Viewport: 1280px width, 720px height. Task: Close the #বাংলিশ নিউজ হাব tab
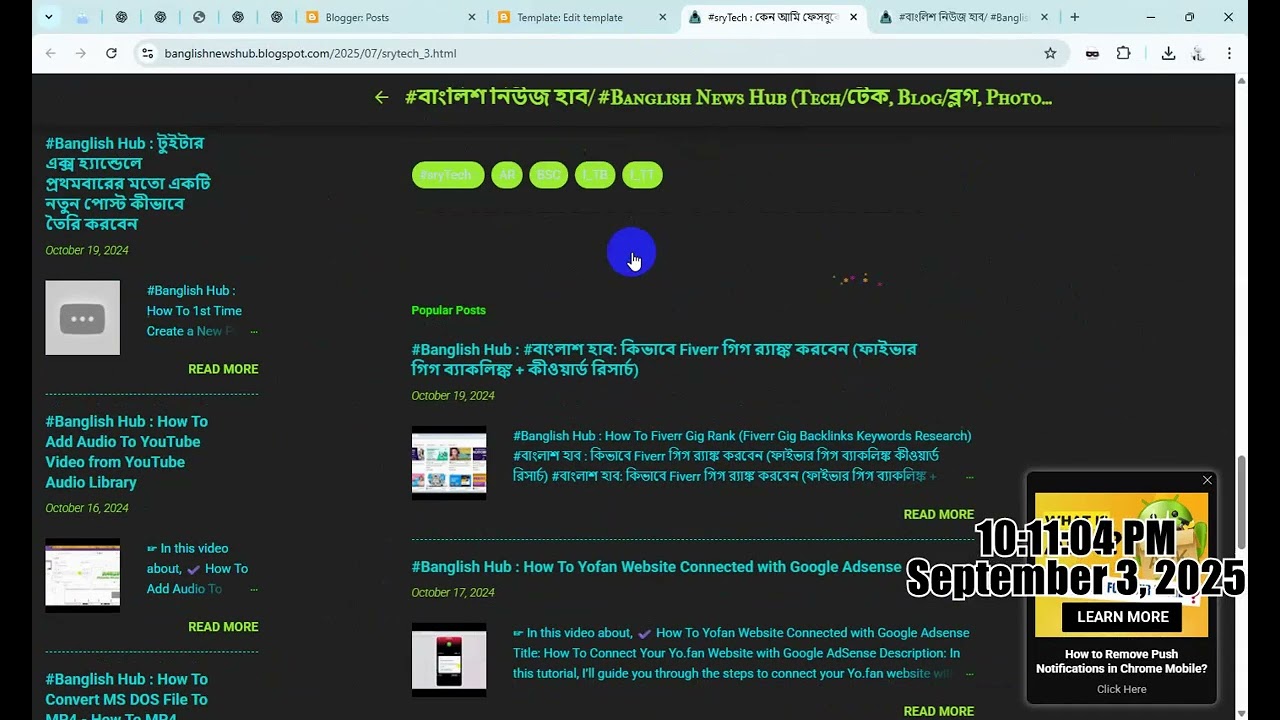coord(1044,17)
